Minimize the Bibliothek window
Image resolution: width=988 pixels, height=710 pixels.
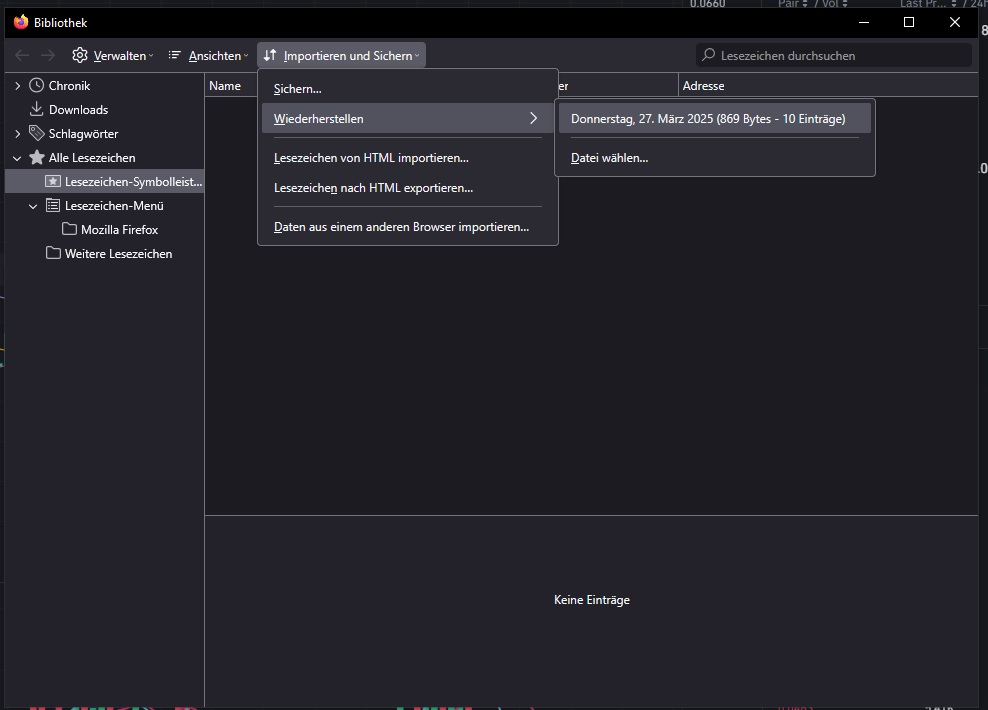point(864,22)
